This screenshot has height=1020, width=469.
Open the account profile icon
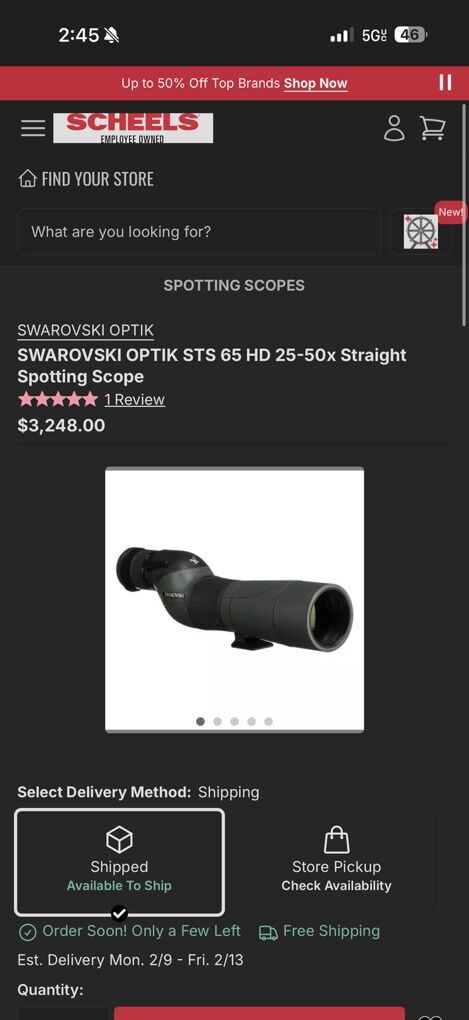394,128
